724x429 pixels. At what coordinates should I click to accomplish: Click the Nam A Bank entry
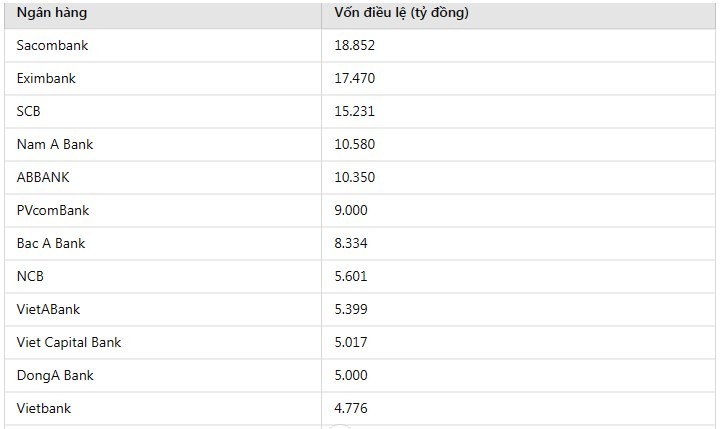tap(55, 144)
